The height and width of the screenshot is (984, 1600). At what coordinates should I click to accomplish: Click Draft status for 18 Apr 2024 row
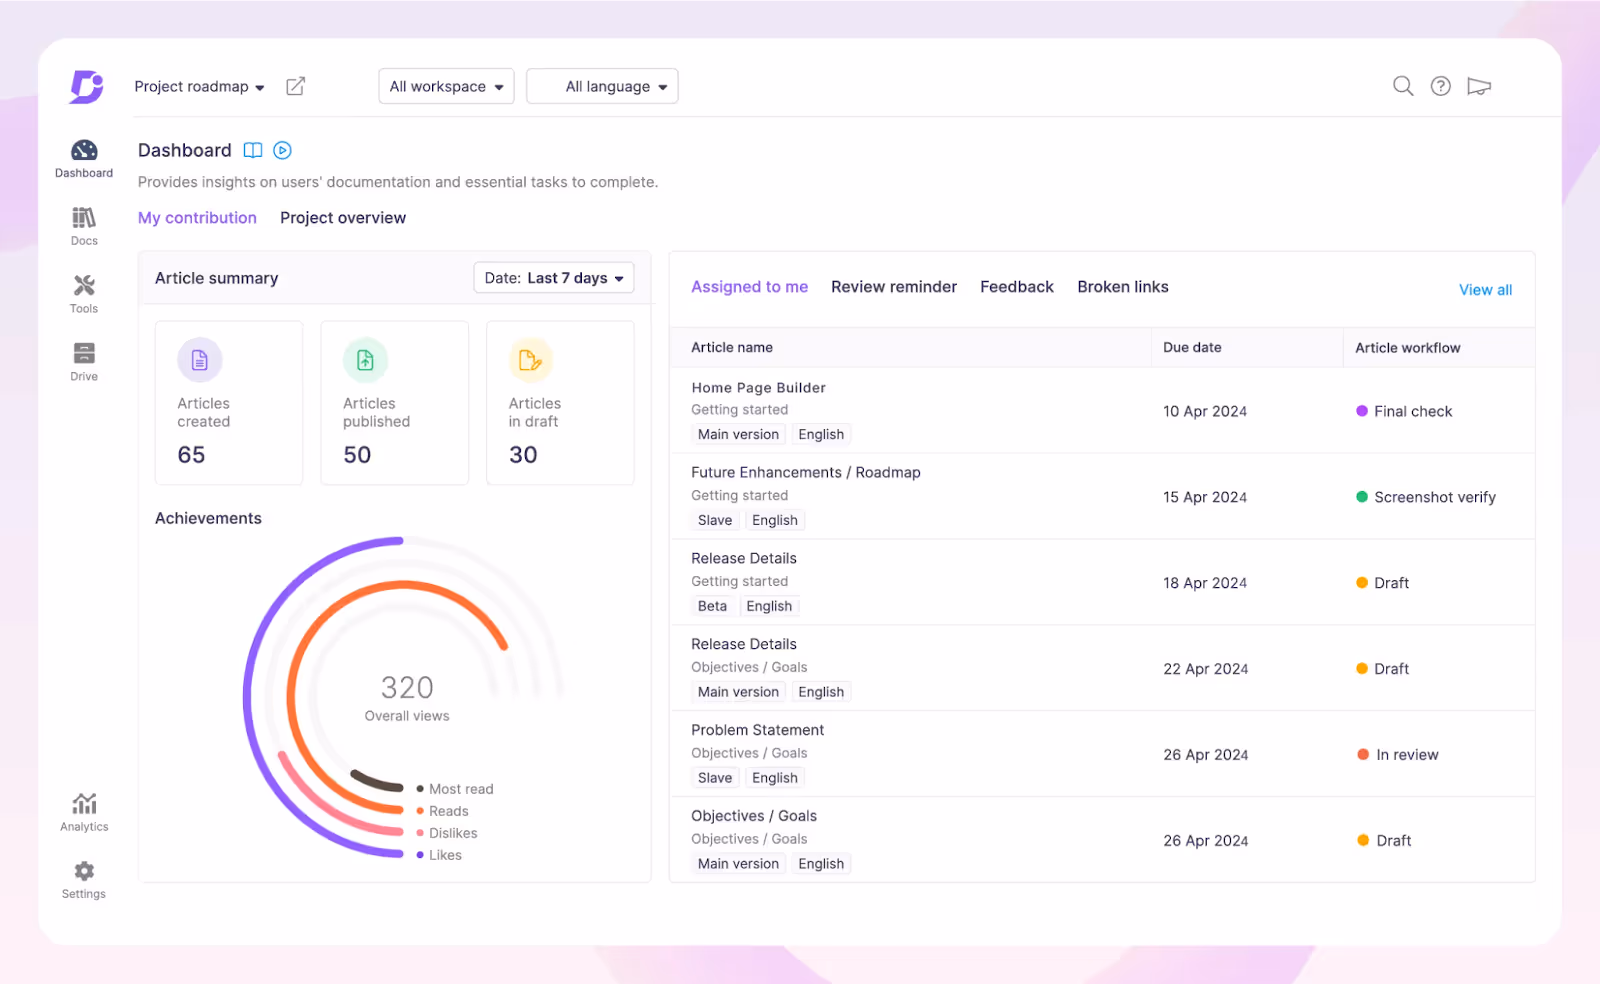click(1383, 583)
